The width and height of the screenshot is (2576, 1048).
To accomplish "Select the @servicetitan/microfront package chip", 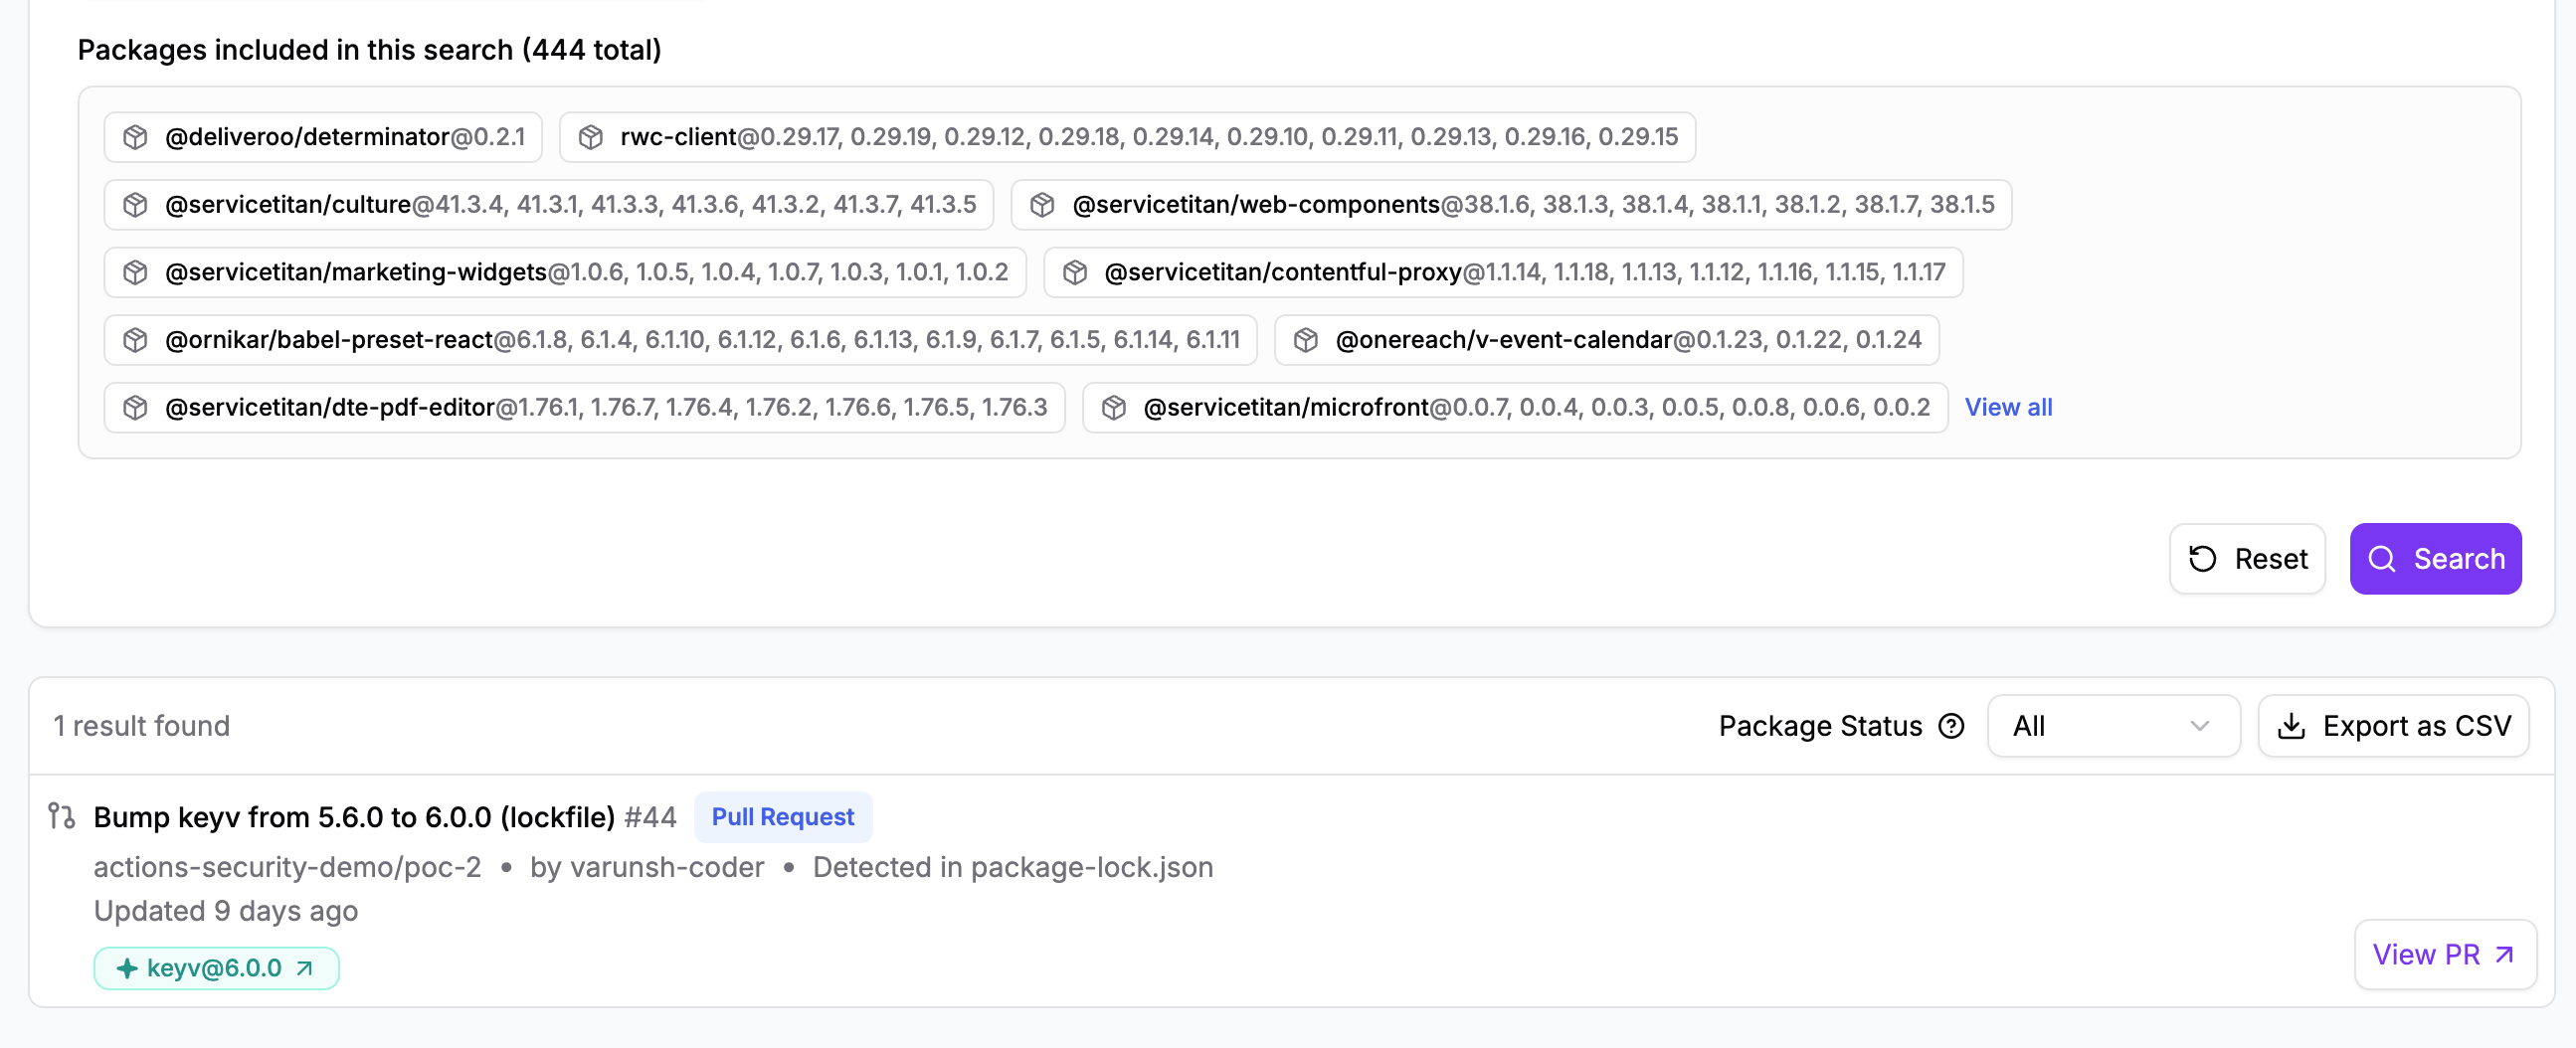I will 1515,408.
